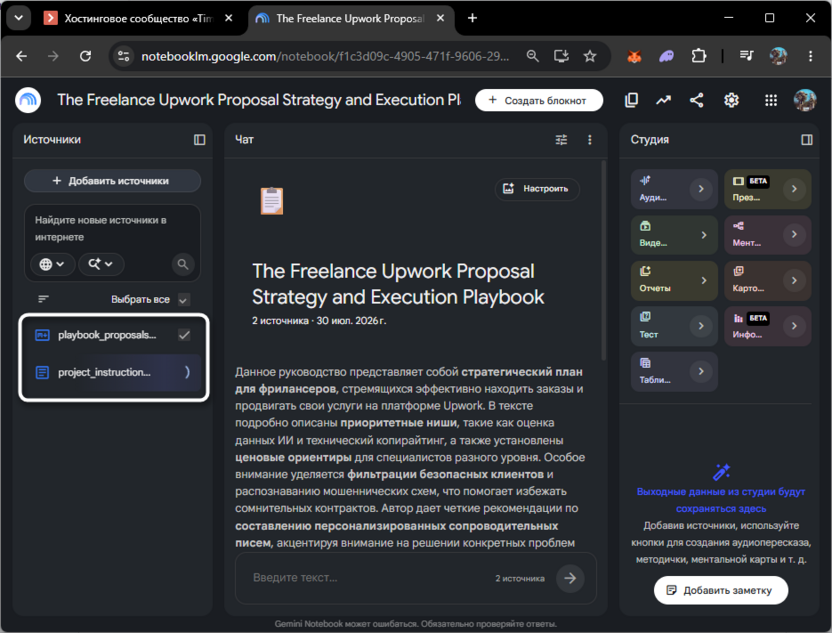Open the media controls icon
Image resolution: width=832 pixels, height=633 pixels.
(x=746, y=56)
